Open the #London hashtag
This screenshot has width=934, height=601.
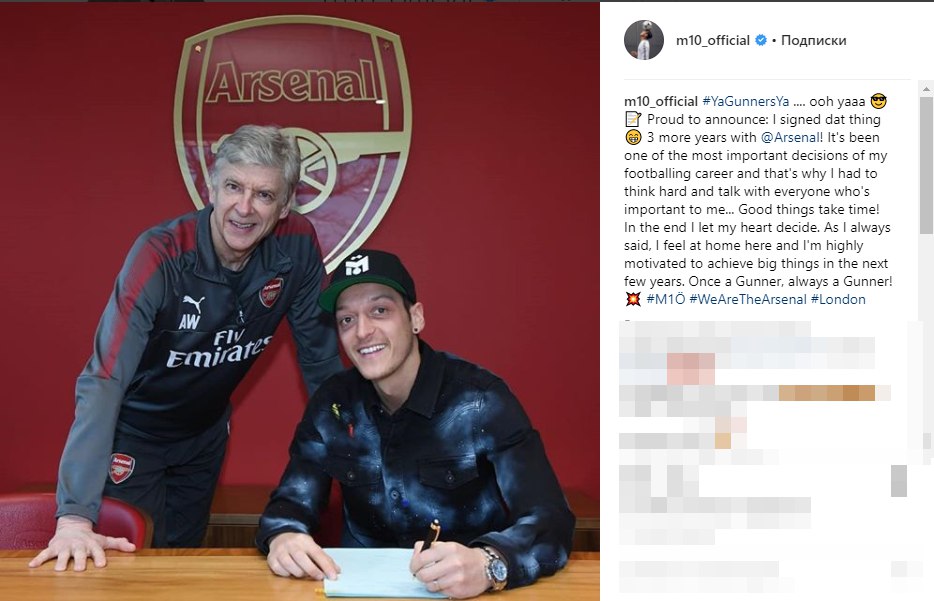click(x=838, y=299)
